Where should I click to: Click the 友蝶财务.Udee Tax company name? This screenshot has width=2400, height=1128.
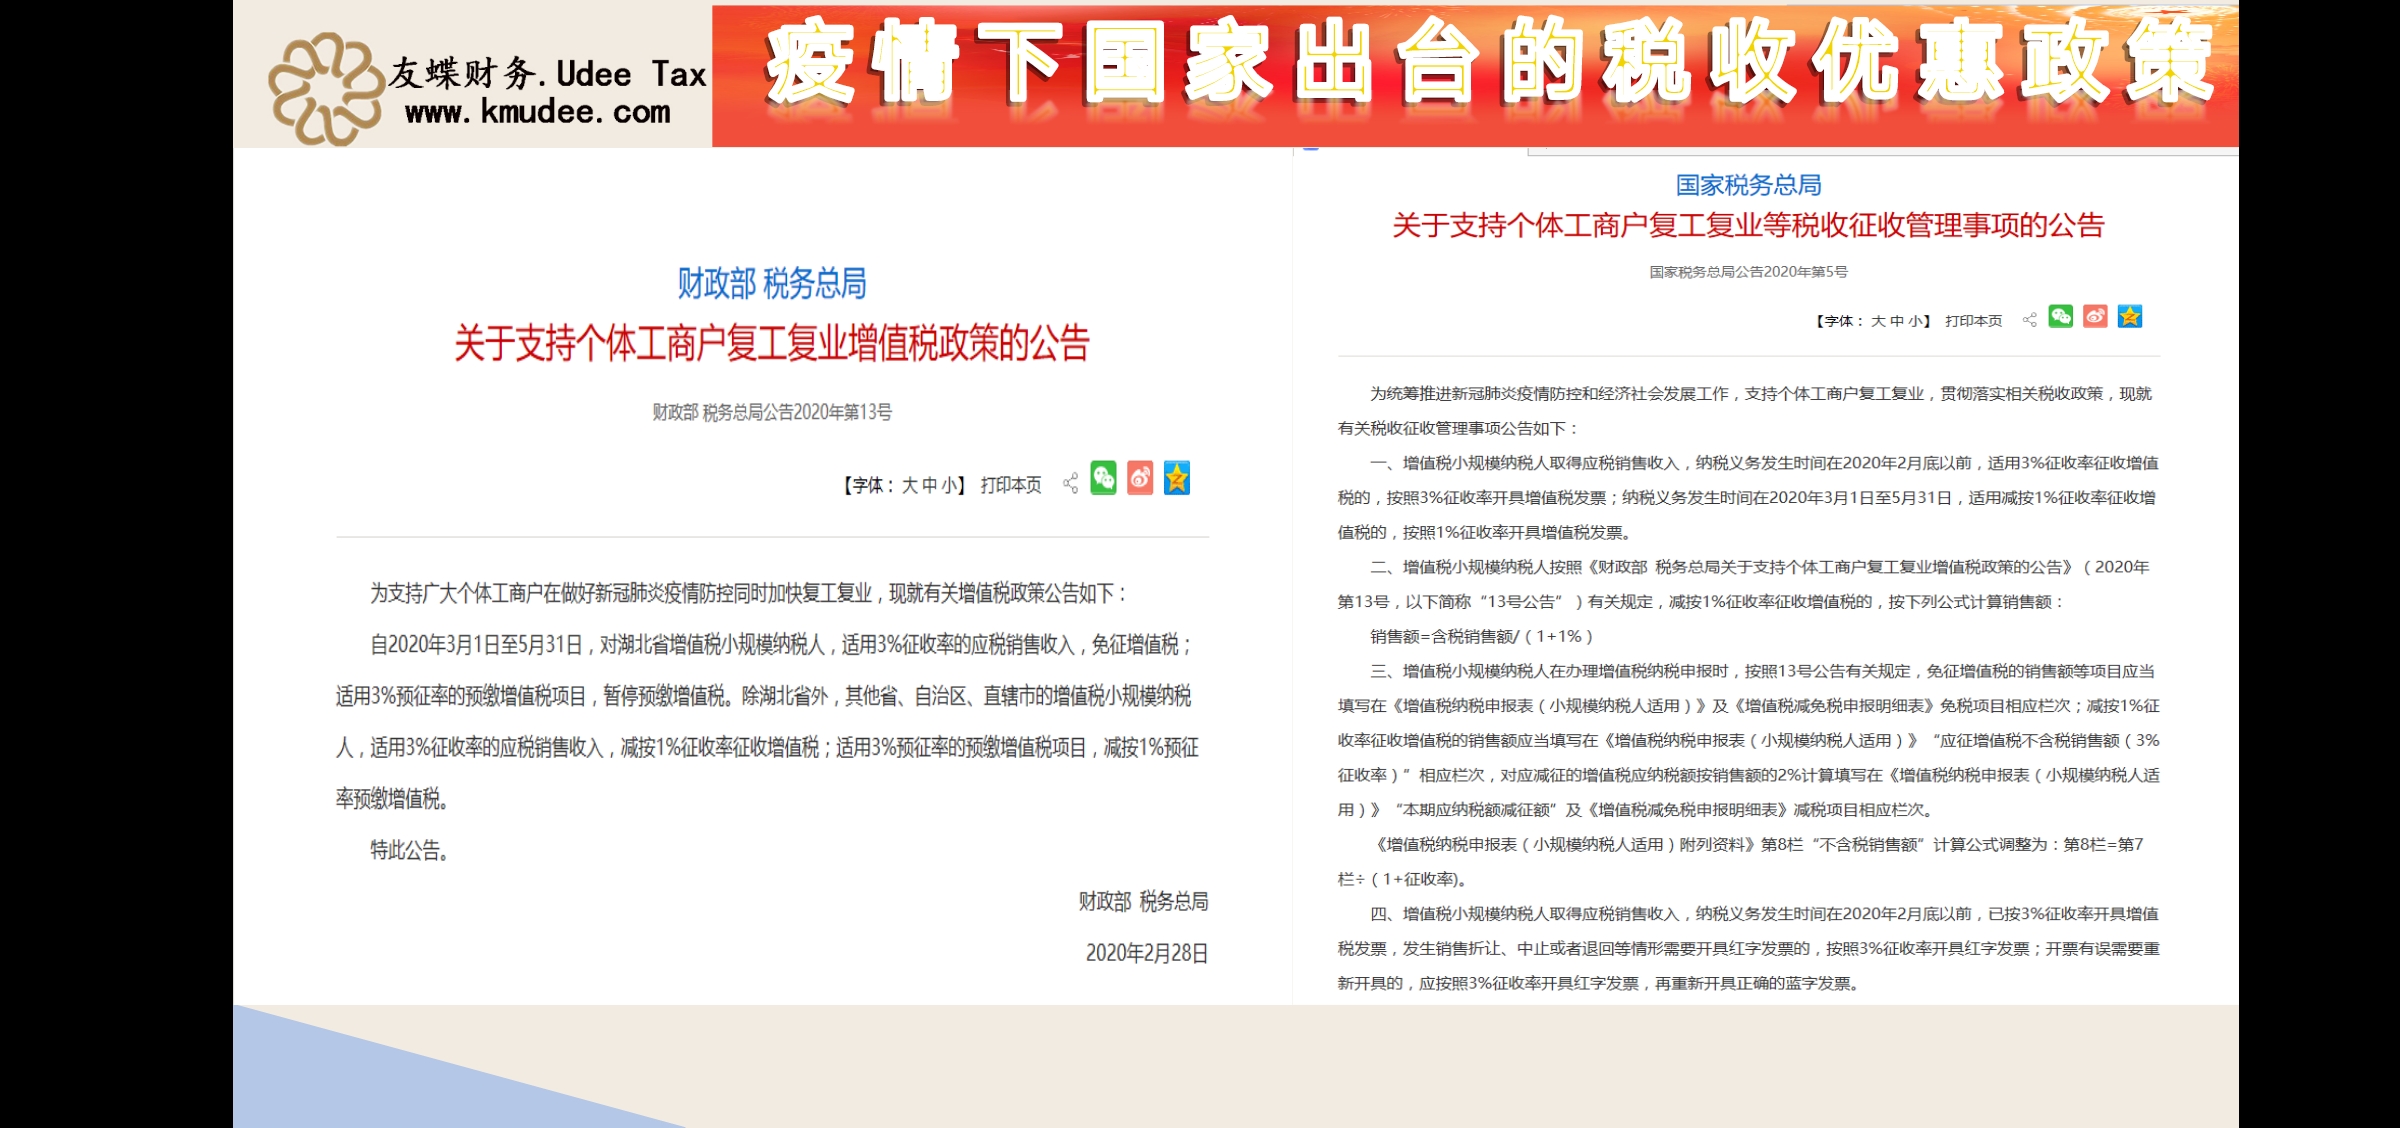pyautogui.click(x=547, y=73)
